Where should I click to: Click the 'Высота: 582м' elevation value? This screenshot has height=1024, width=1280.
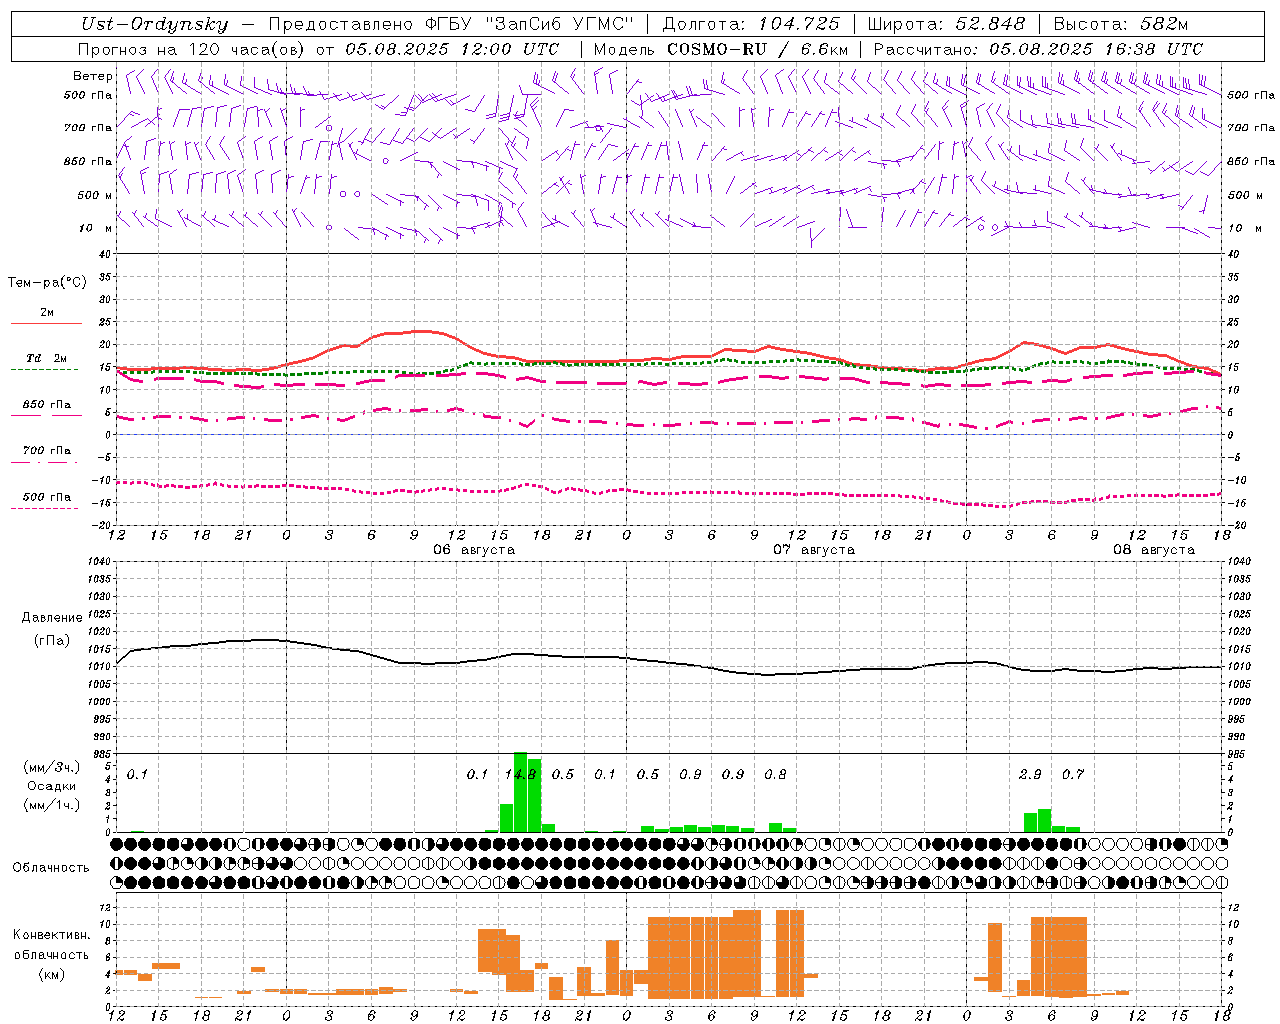point(1120,24)
